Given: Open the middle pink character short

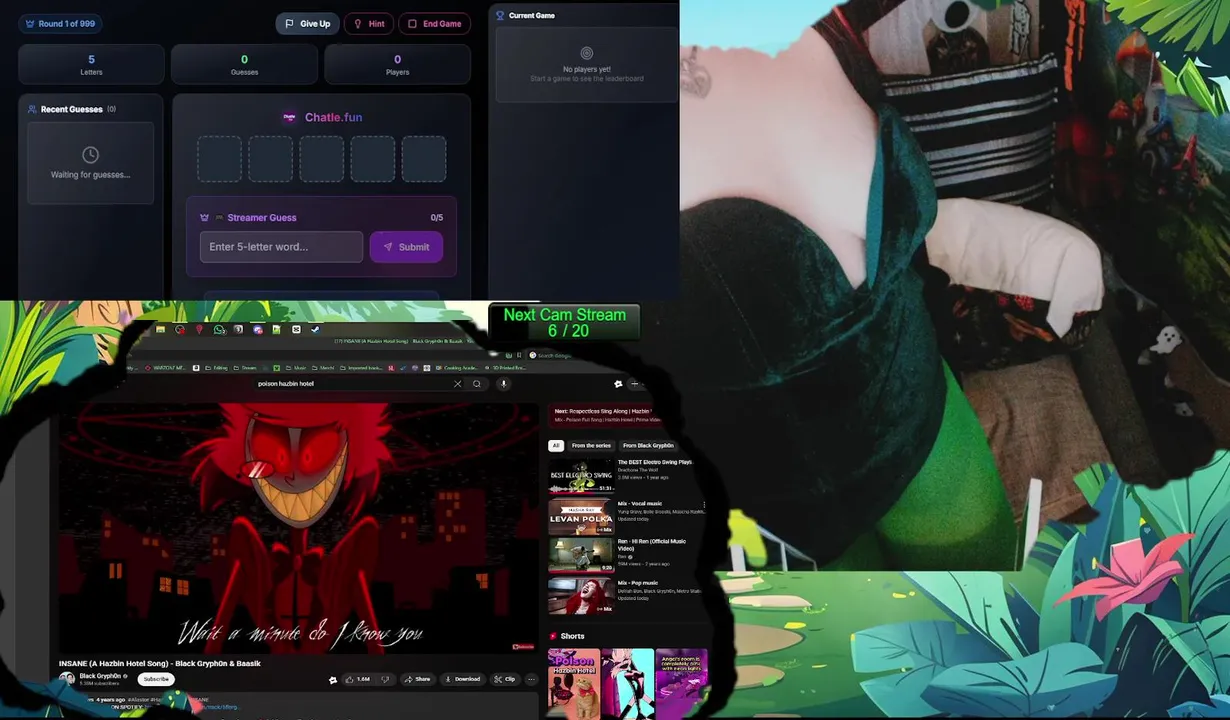Looking at the screenshot, I should coord(628,684).
